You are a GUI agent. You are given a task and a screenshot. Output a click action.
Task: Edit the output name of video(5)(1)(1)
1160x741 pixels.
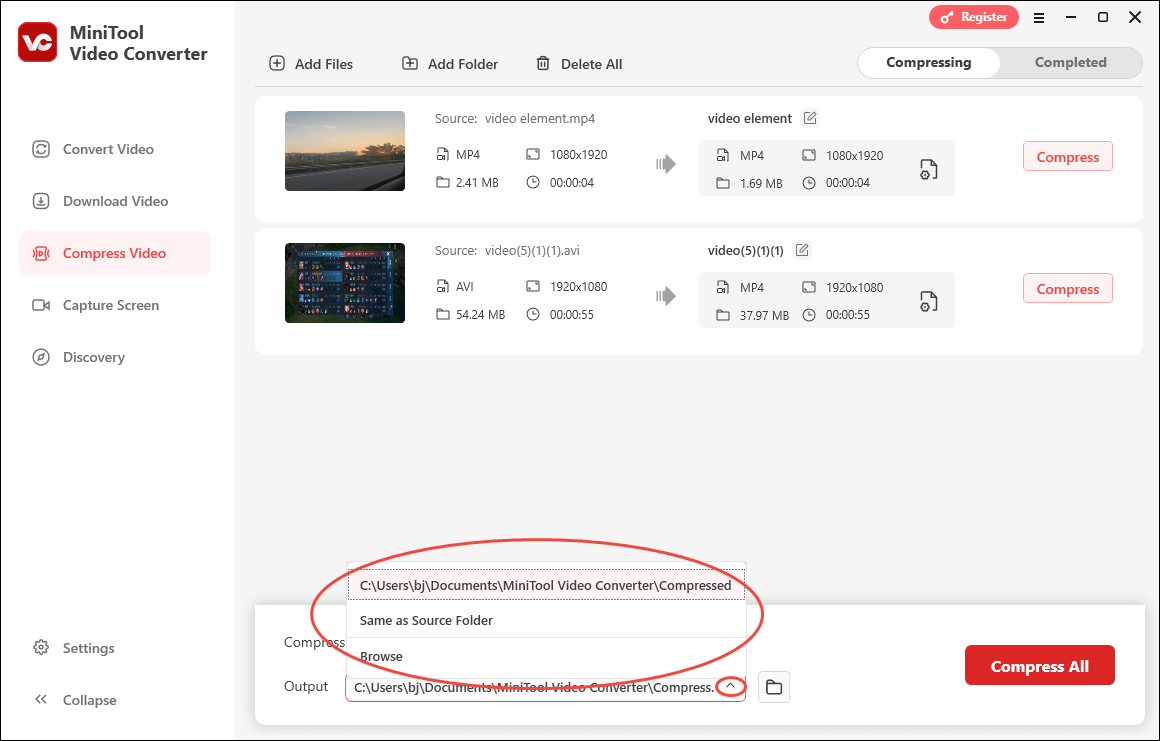point(802,250)
